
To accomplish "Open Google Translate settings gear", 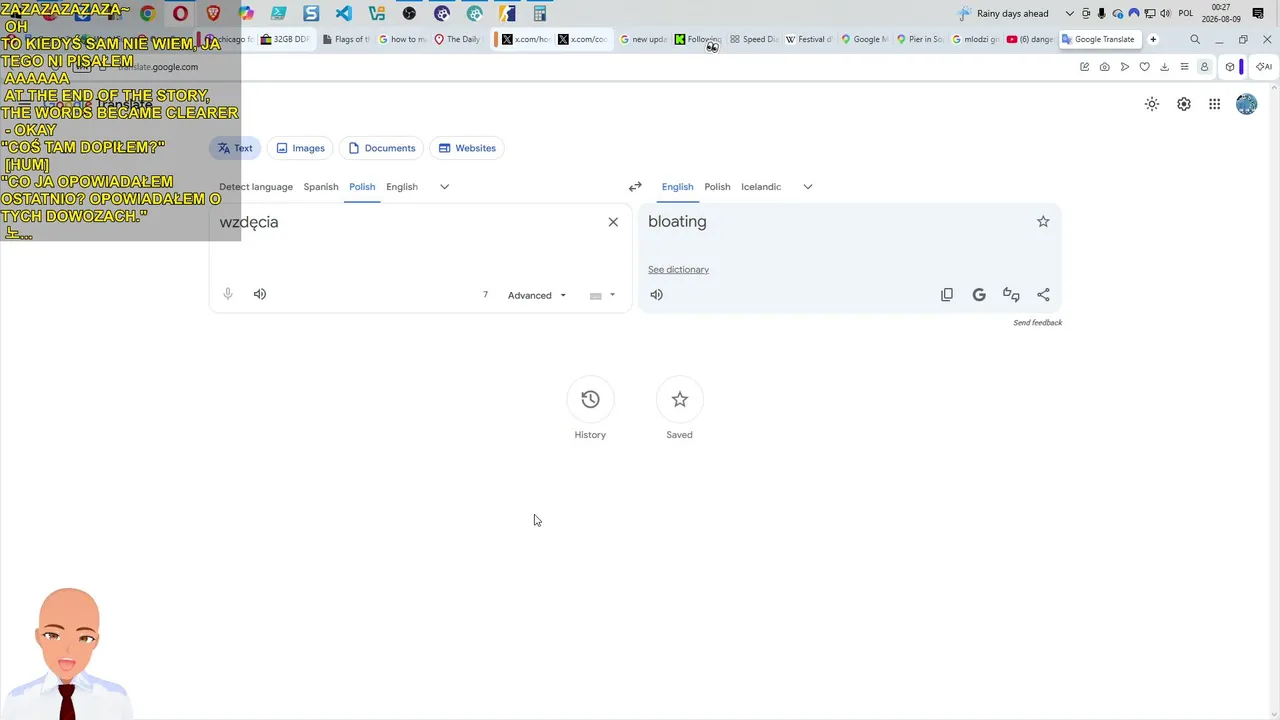I will pyautogui.click(x=1184, y=104).
